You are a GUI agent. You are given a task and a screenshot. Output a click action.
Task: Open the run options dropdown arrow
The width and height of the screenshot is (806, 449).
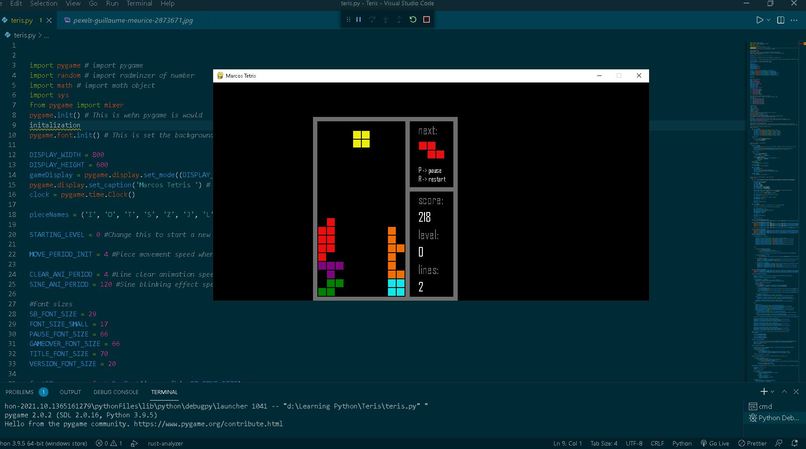(768, 20)
